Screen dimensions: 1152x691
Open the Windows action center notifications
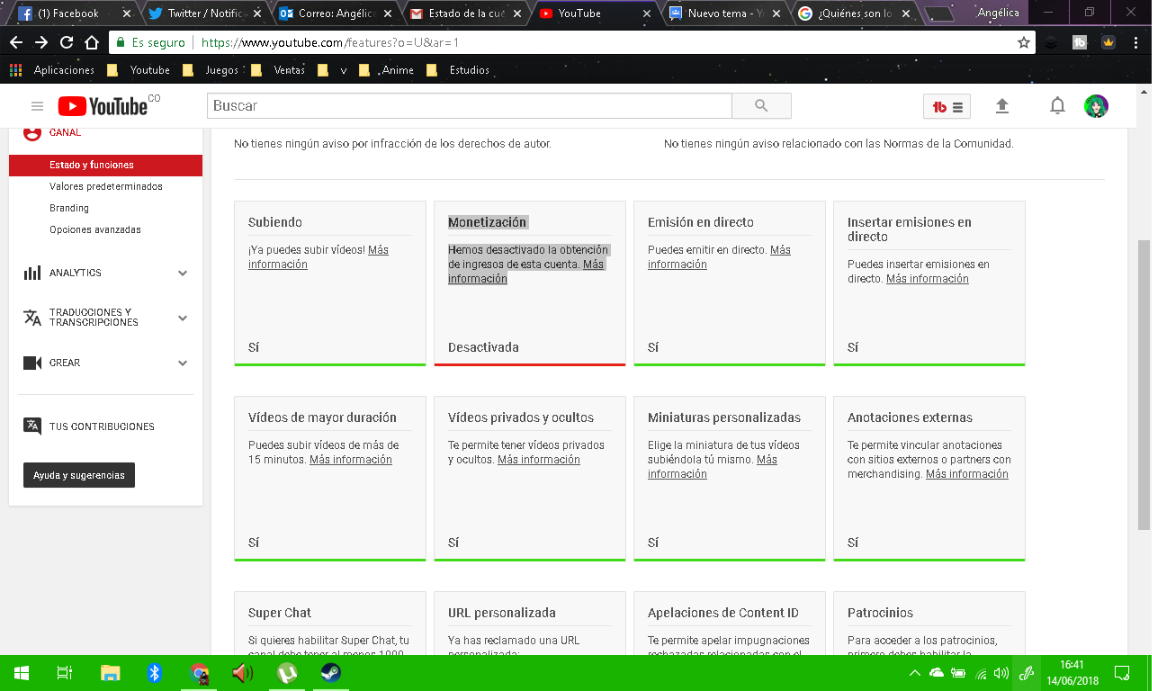coord(1122,673)
